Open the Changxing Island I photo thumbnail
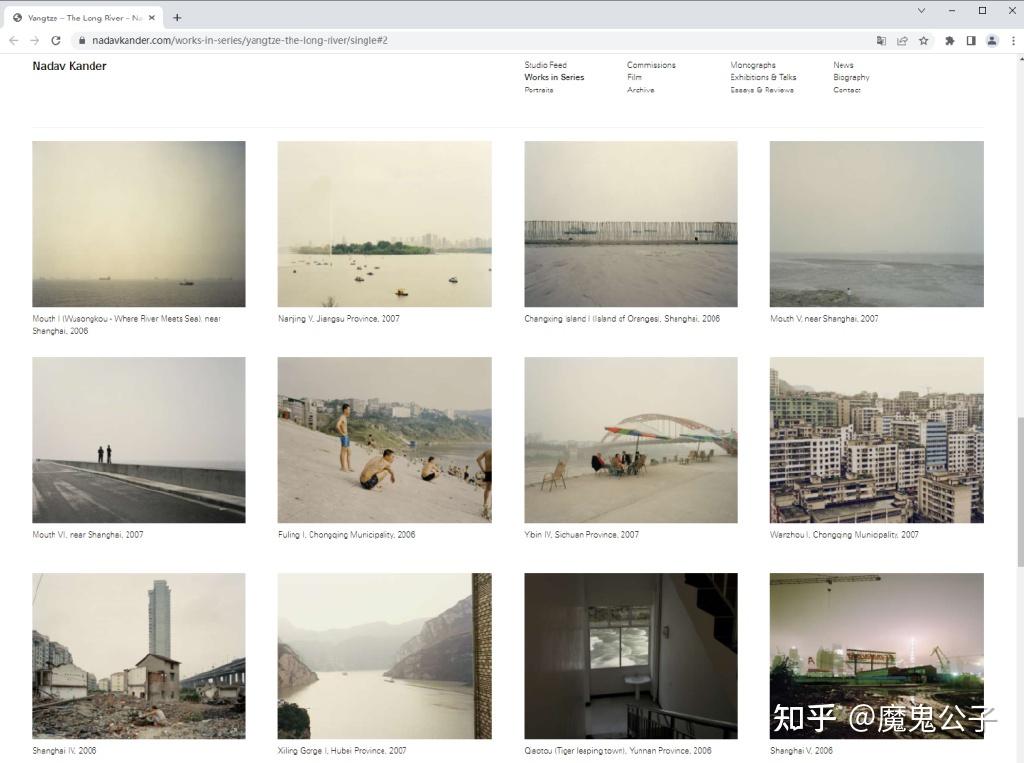Screen dimensions: 1024x763 [631, 224]
